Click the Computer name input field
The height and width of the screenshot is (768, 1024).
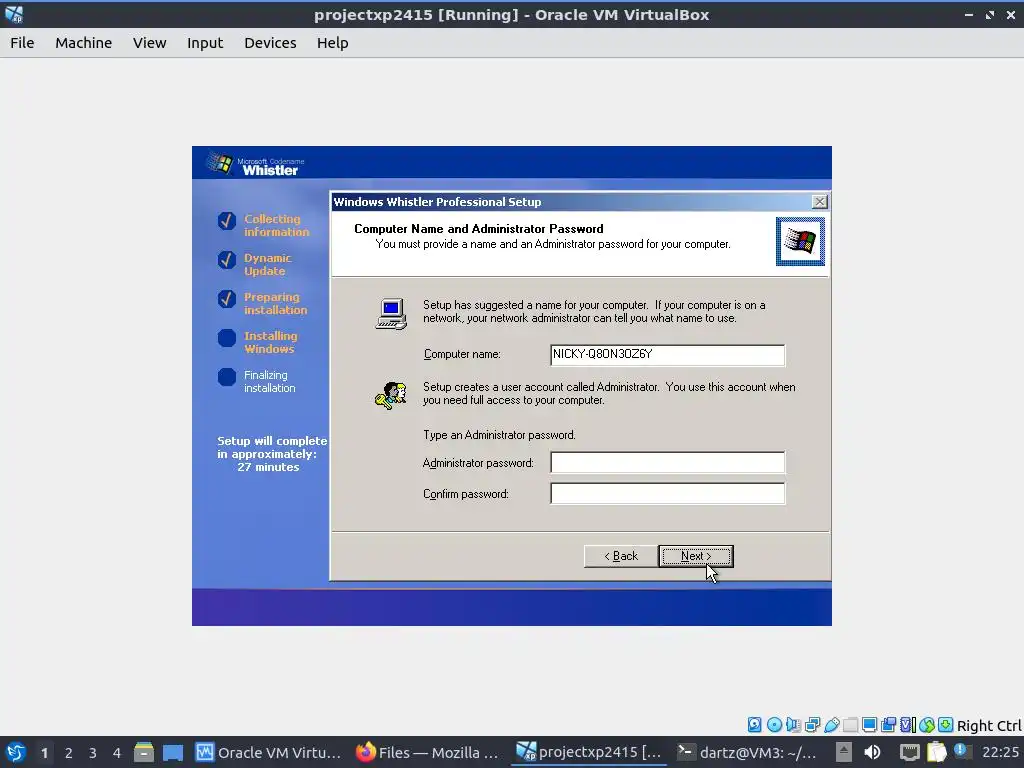(667, 355)
